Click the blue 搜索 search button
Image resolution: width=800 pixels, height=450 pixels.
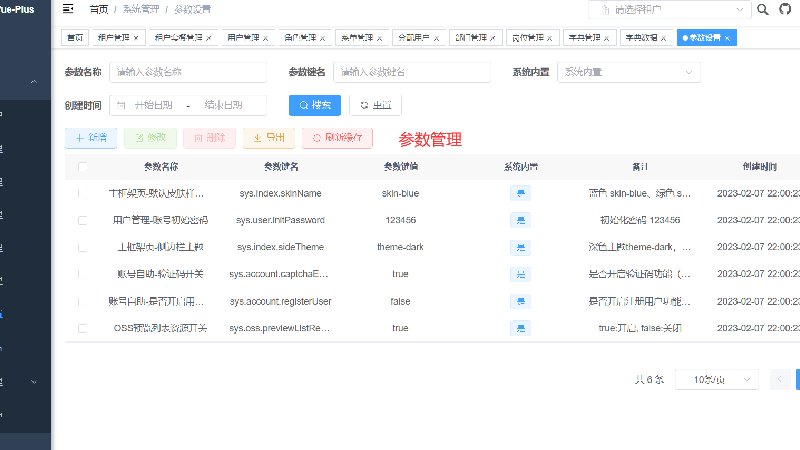click(315, 105)
